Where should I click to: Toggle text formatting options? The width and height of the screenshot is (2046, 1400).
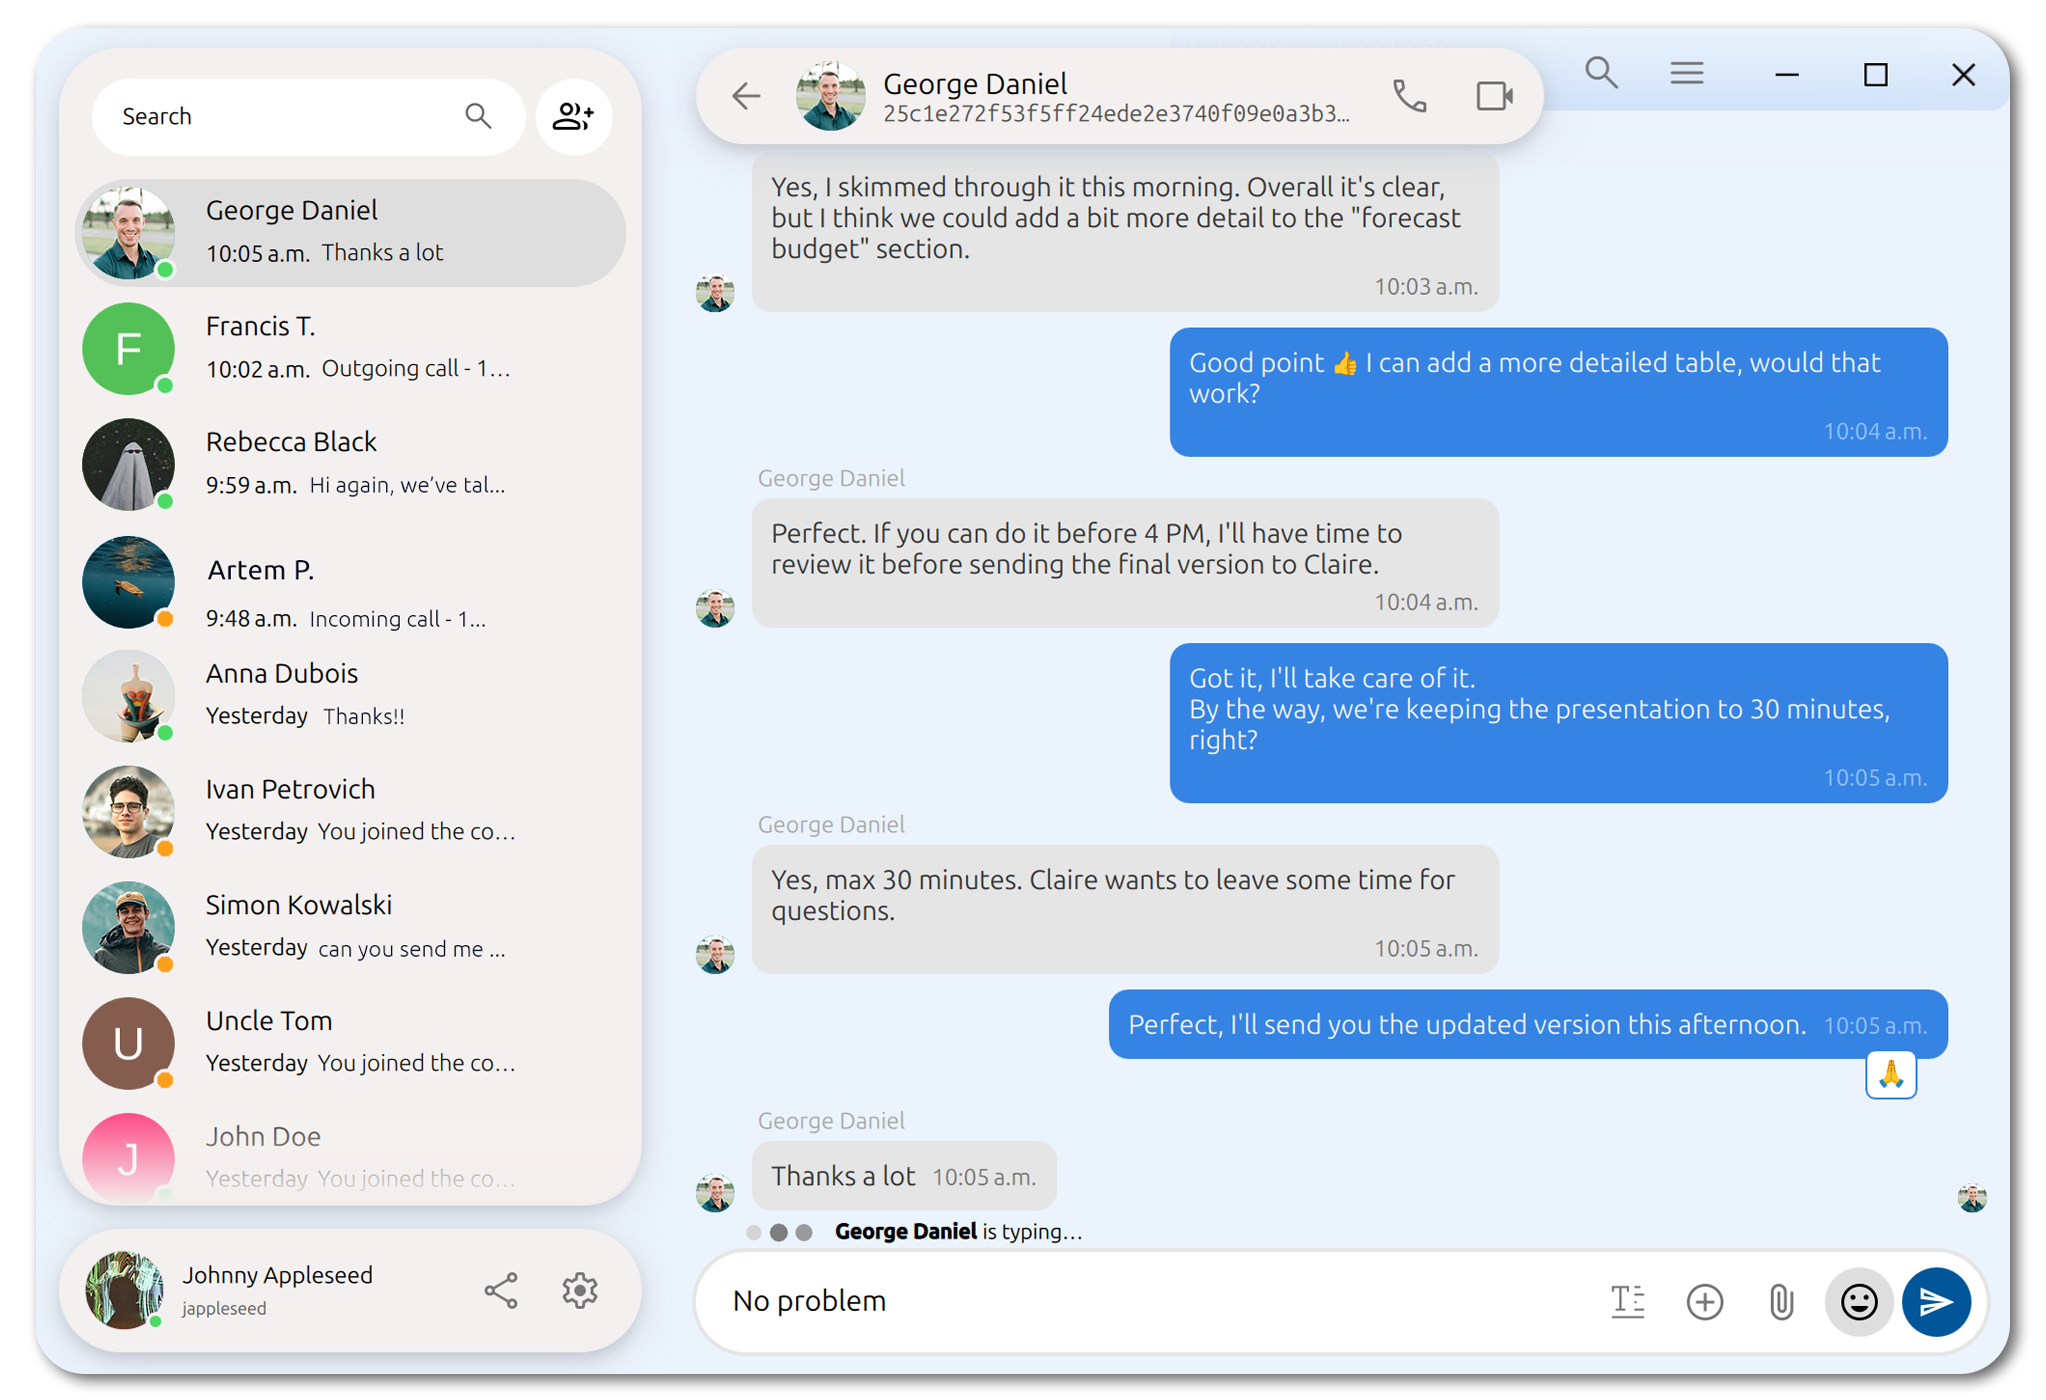[1627, 1301]
